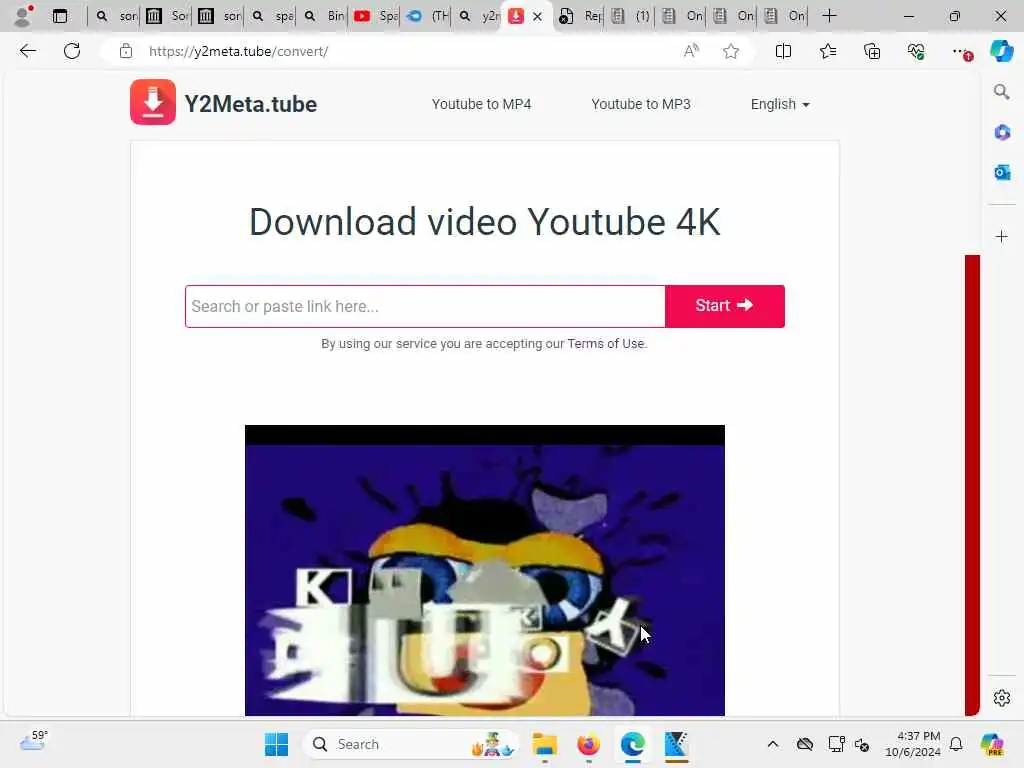
Task: Open the Favorites list icon
Action: pos(827,51)
